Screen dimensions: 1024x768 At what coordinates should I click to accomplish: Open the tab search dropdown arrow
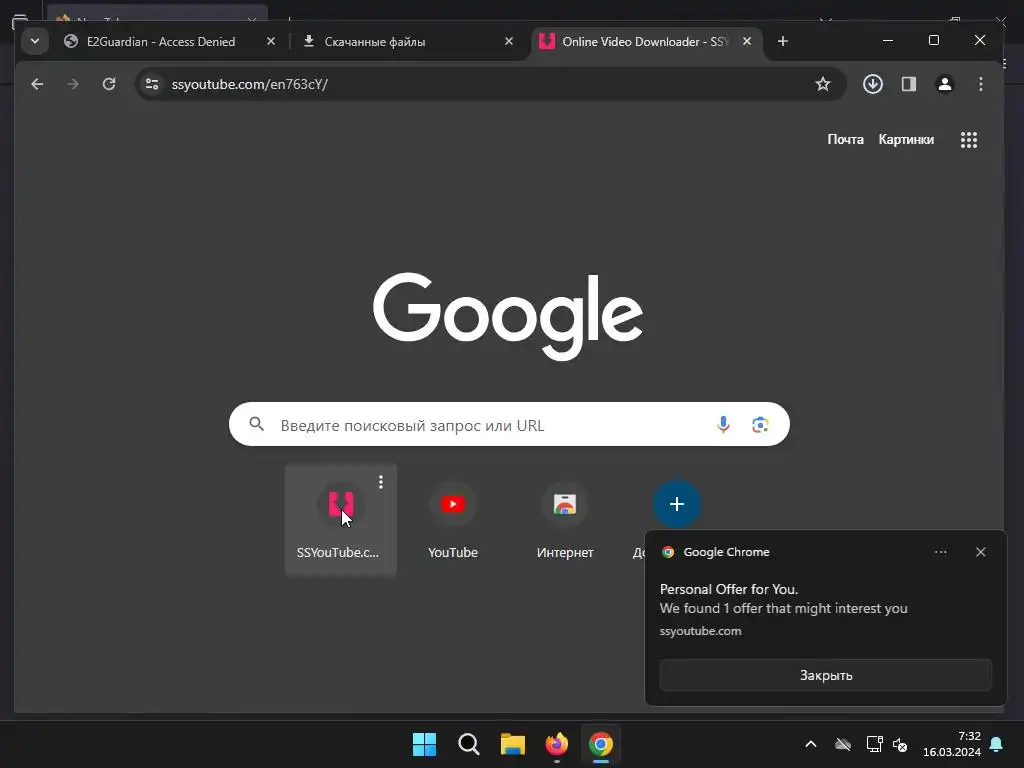[35, 41]
